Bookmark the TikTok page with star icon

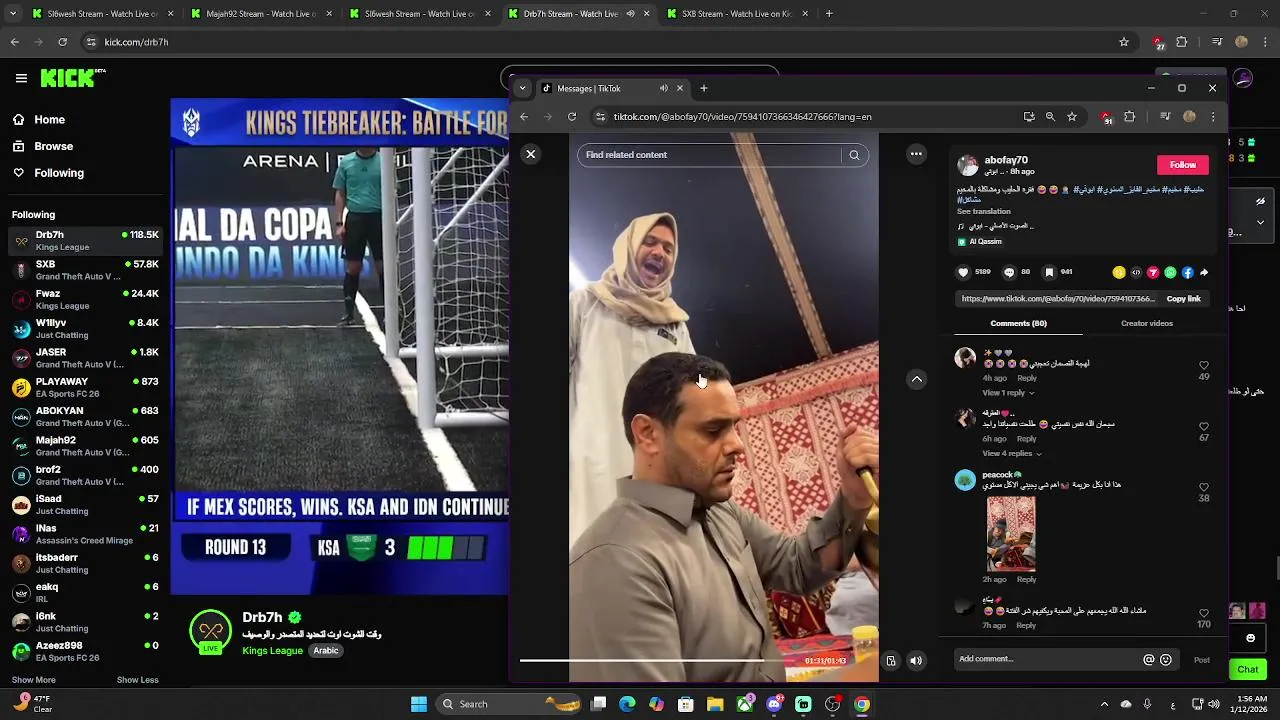(x=1072, y=117)
